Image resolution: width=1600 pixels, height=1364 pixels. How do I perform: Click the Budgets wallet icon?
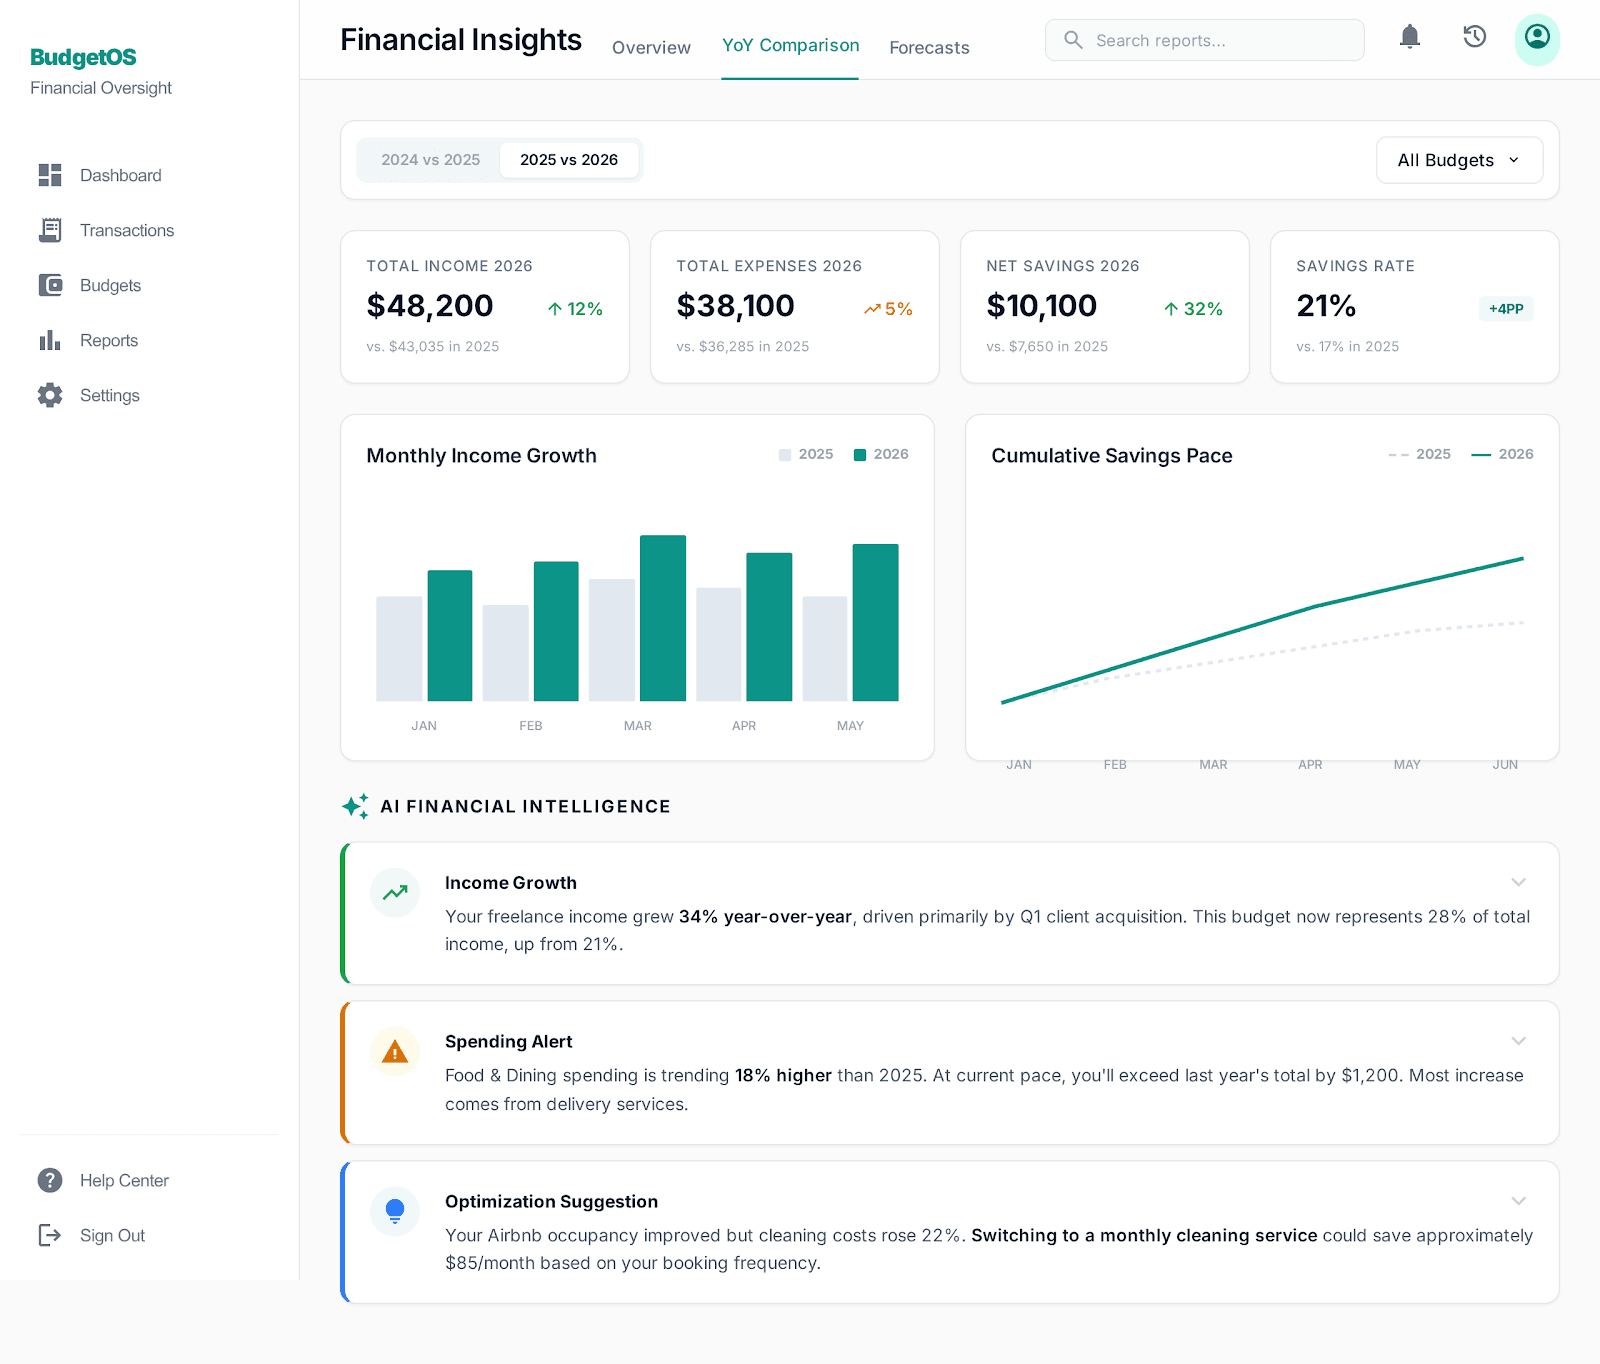(50, 285)
